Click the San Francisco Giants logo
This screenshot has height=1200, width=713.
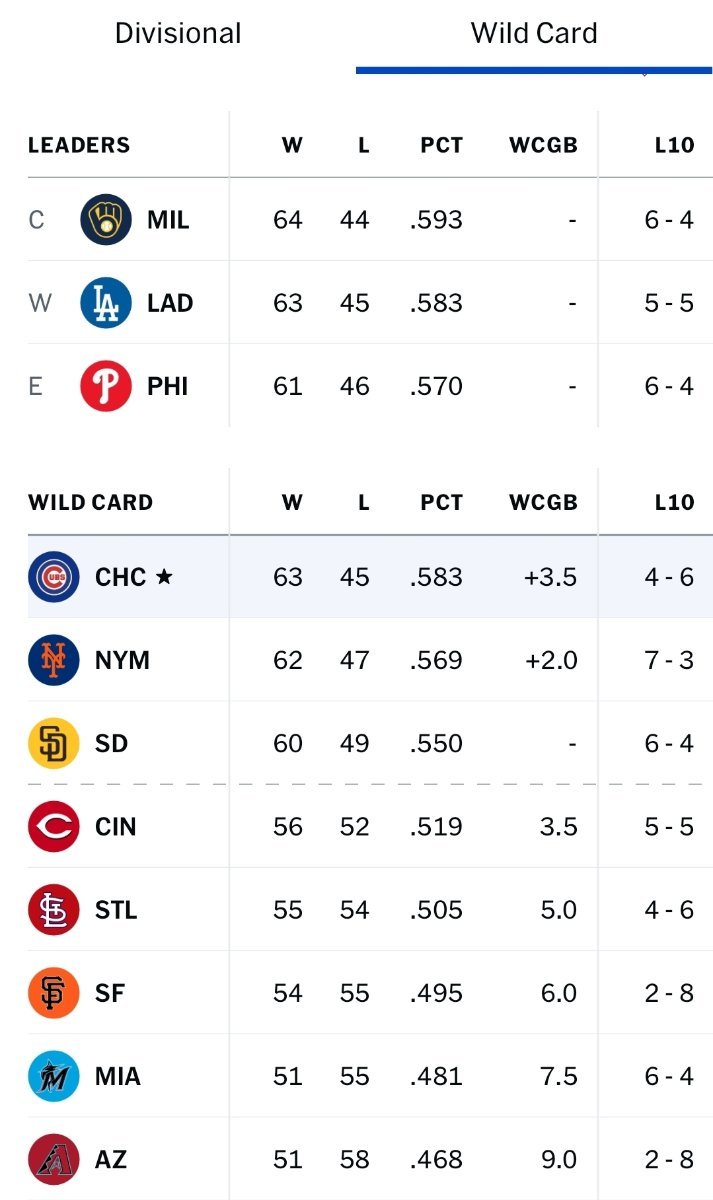point(54,993)
